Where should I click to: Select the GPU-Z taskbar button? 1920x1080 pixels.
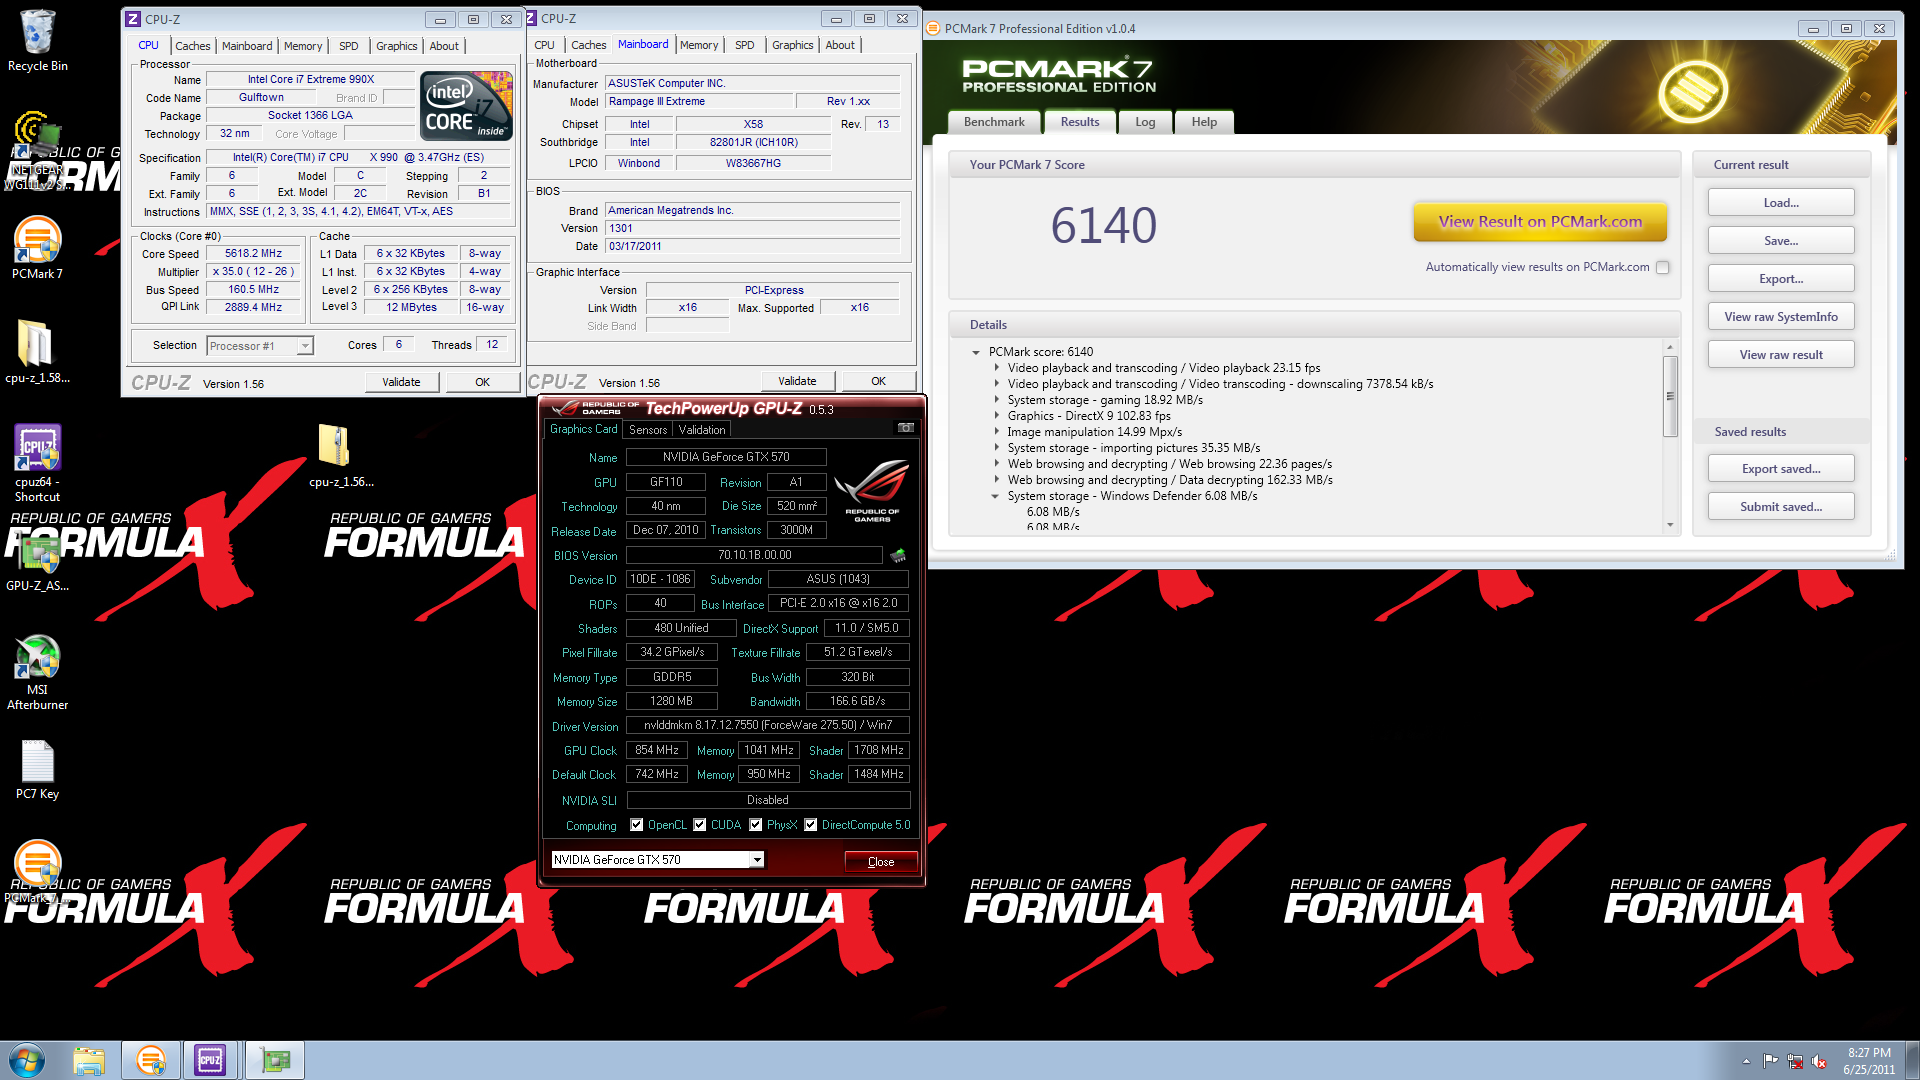pos(274,1060)
